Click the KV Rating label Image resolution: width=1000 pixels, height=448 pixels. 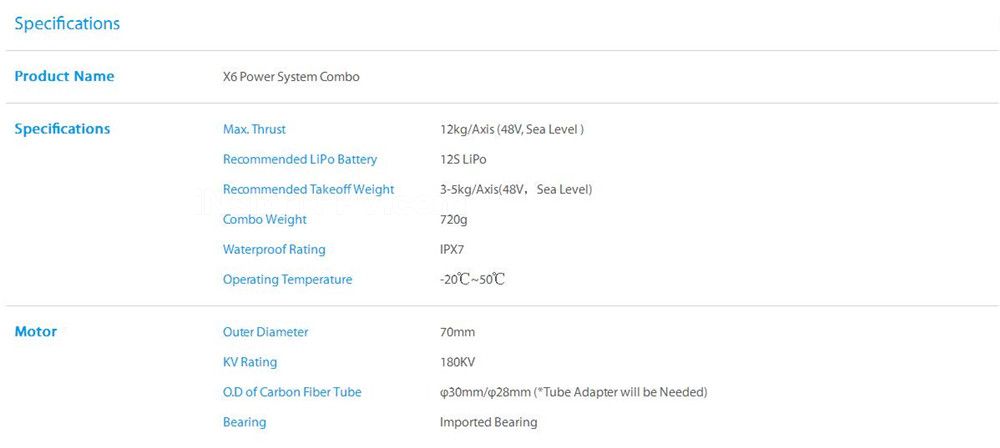(250, 362)
